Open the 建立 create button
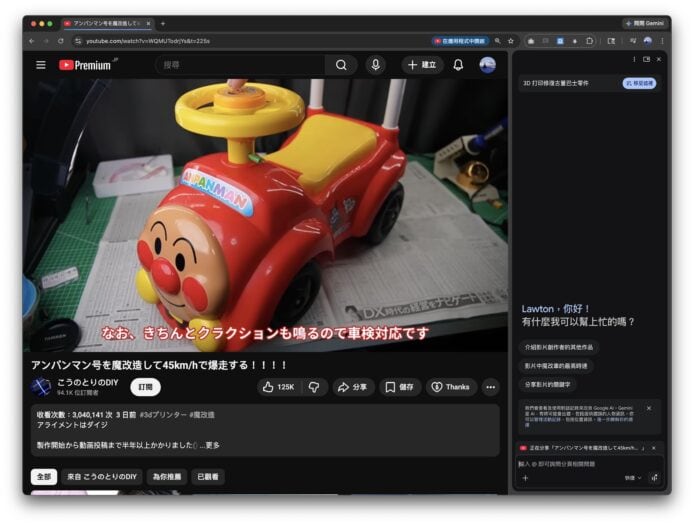Screen dimensions: 694x525 tap(422, 65)
